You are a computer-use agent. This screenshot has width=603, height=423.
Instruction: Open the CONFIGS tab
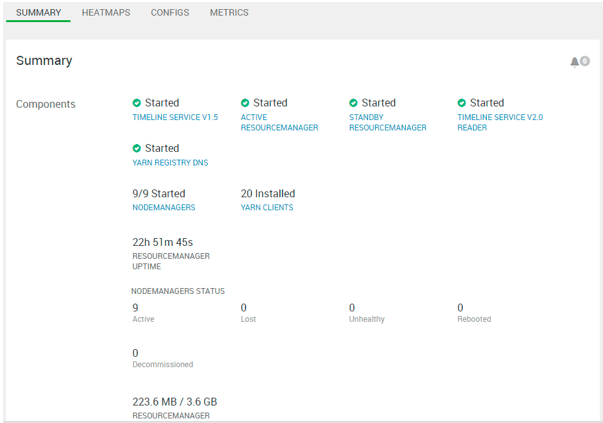[x=170, y=13]
